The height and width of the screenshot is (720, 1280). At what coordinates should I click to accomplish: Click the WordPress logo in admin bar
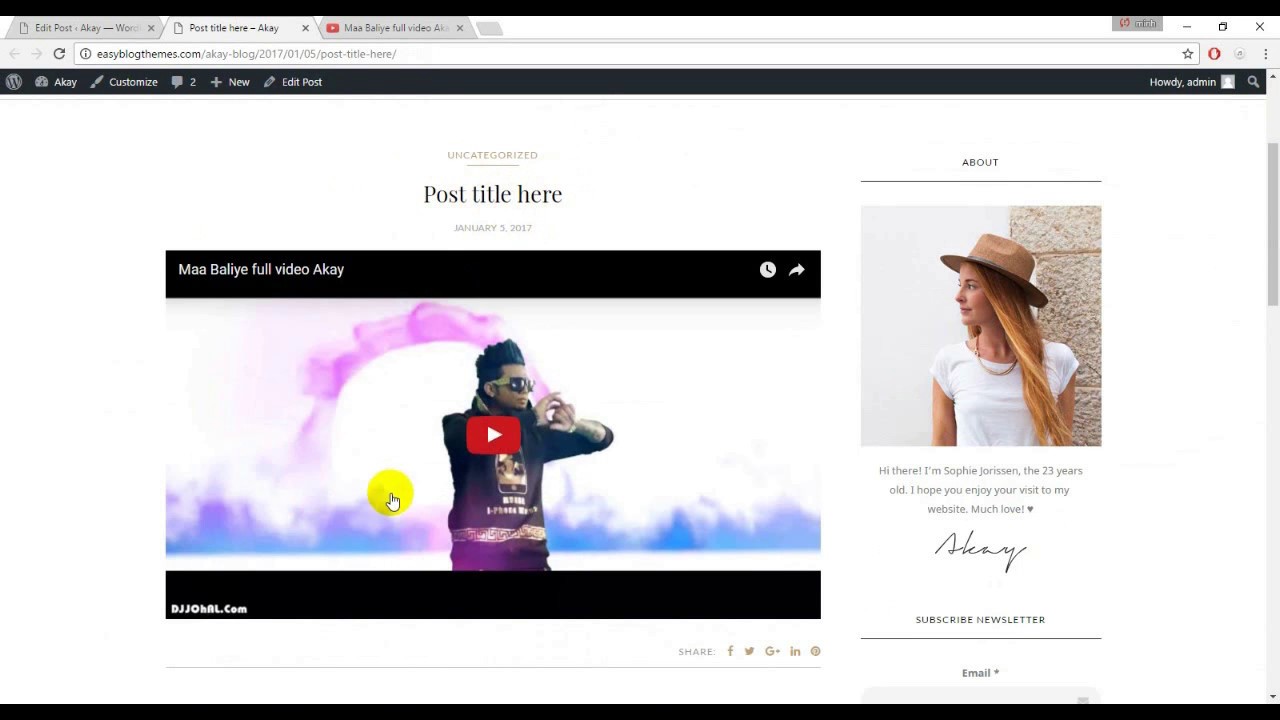point(14,82)
